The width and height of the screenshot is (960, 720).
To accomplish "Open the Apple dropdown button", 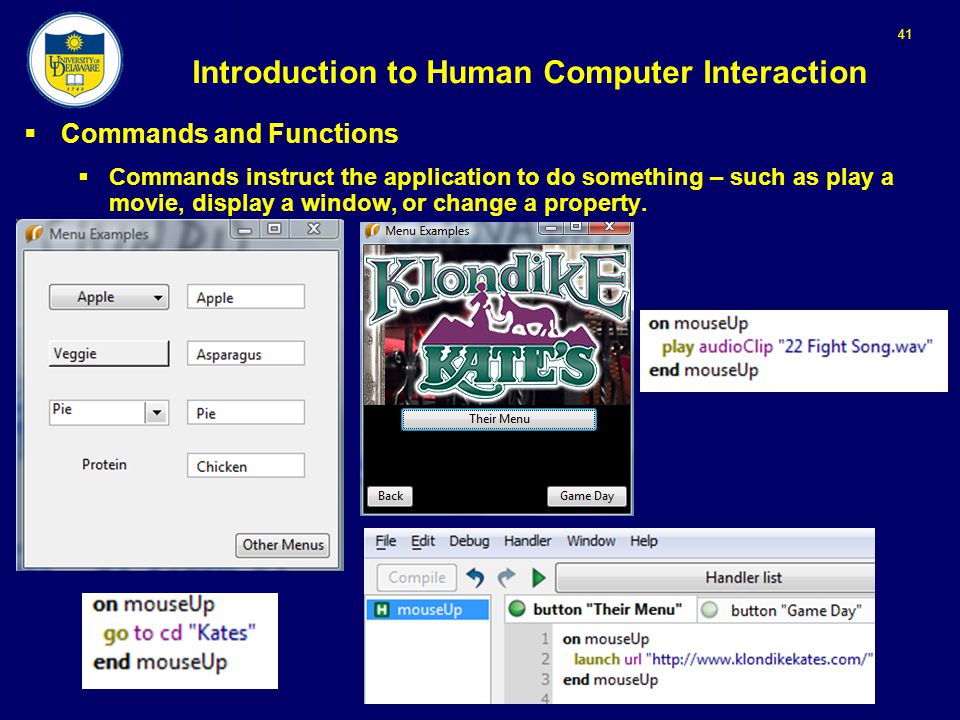I will [x=109, y=297].
